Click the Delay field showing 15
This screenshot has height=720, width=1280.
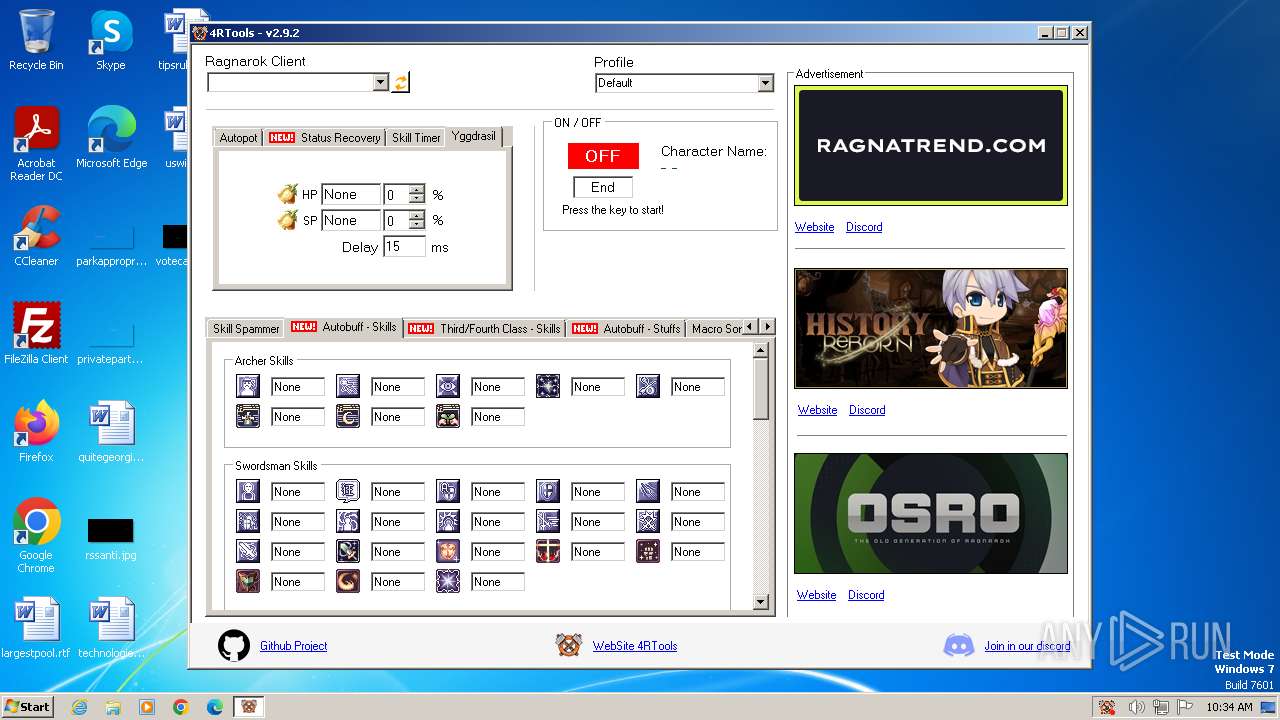tap(404, 246)
